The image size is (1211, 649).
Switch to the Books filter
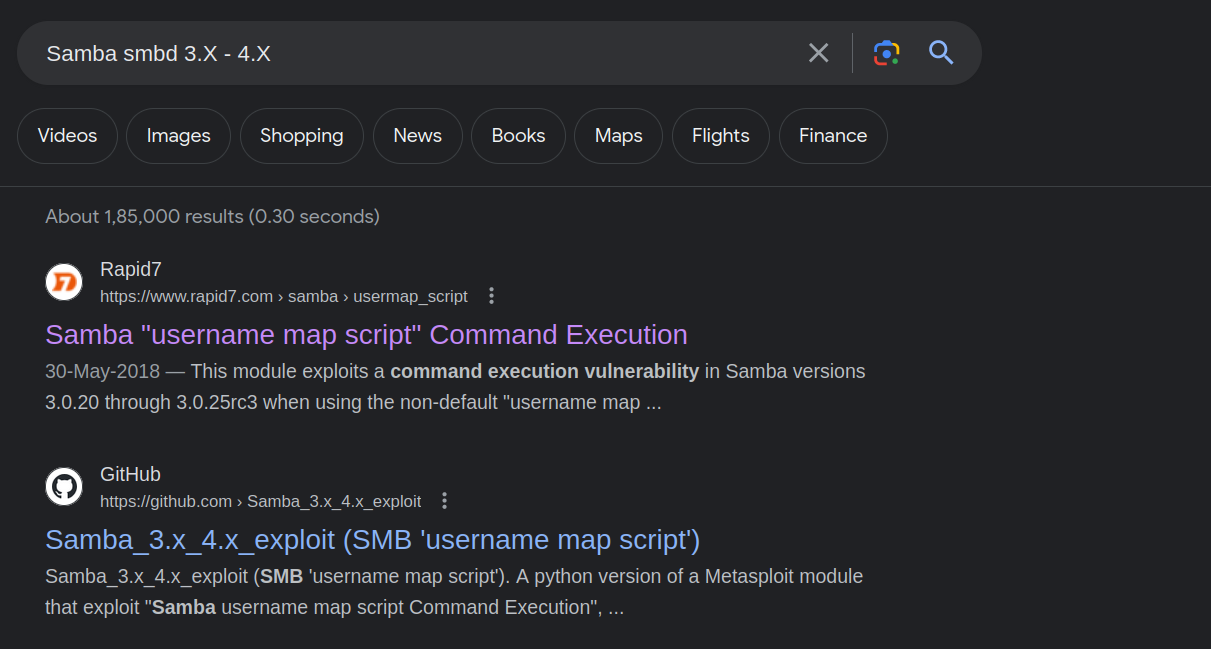(518, 136)
